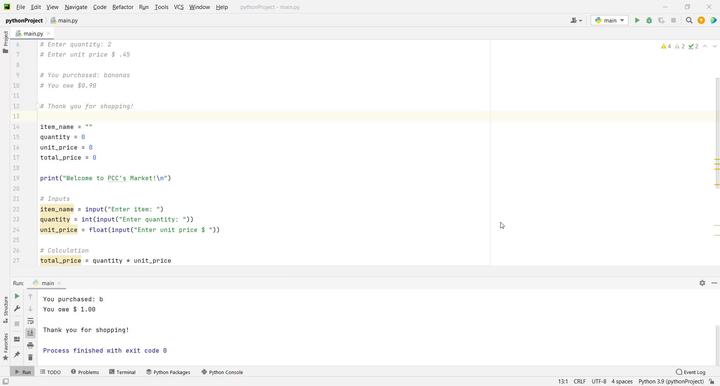Open Search Everywhere magnifier icon
The image size is (720, 386).
(x=689, y=20)
